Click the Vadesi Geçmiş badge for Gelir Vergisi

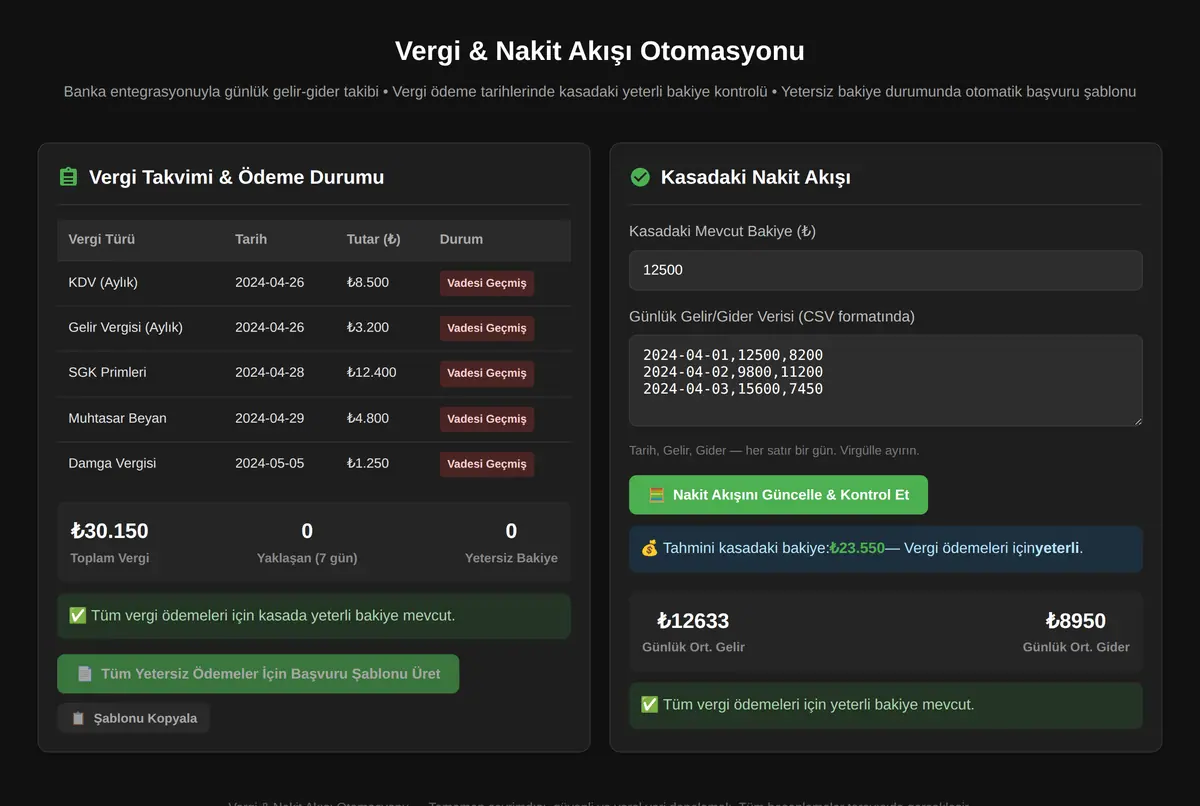(x=487, y=328)
